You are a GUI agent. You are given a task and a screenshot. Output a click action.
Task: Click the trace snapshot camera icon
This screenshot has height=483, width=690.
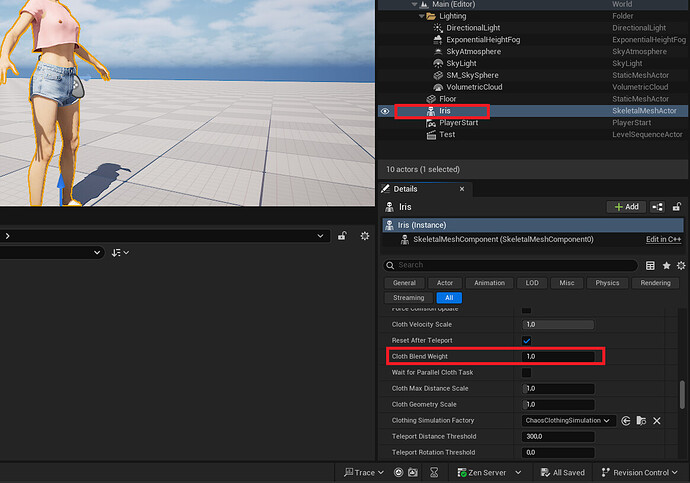(413, 472)
